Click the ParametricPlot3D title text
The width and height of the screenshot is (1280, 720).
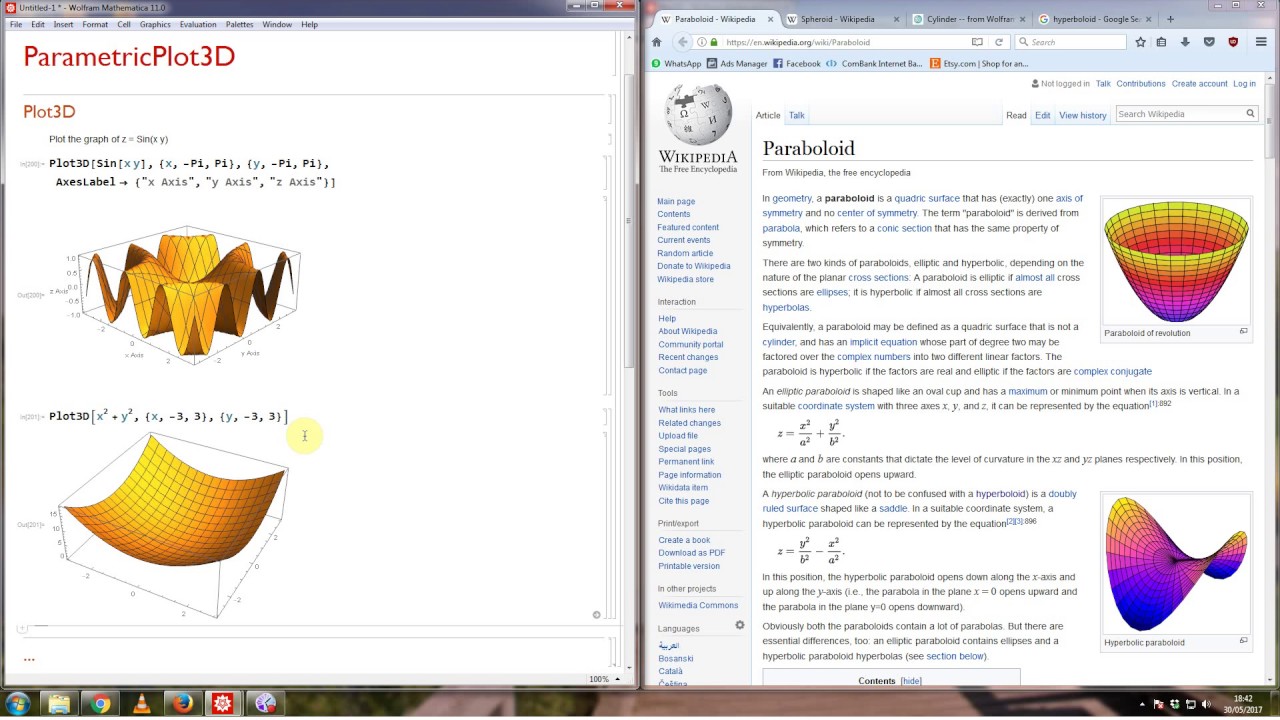point(129,57)
